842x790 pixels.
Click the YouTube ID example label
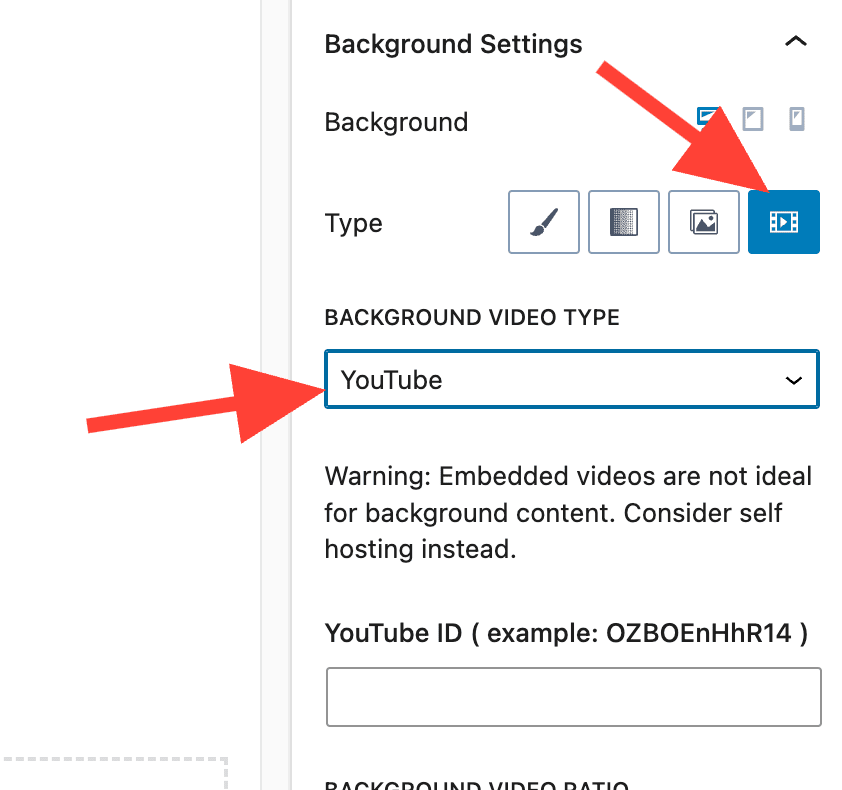tap(566, 633)
